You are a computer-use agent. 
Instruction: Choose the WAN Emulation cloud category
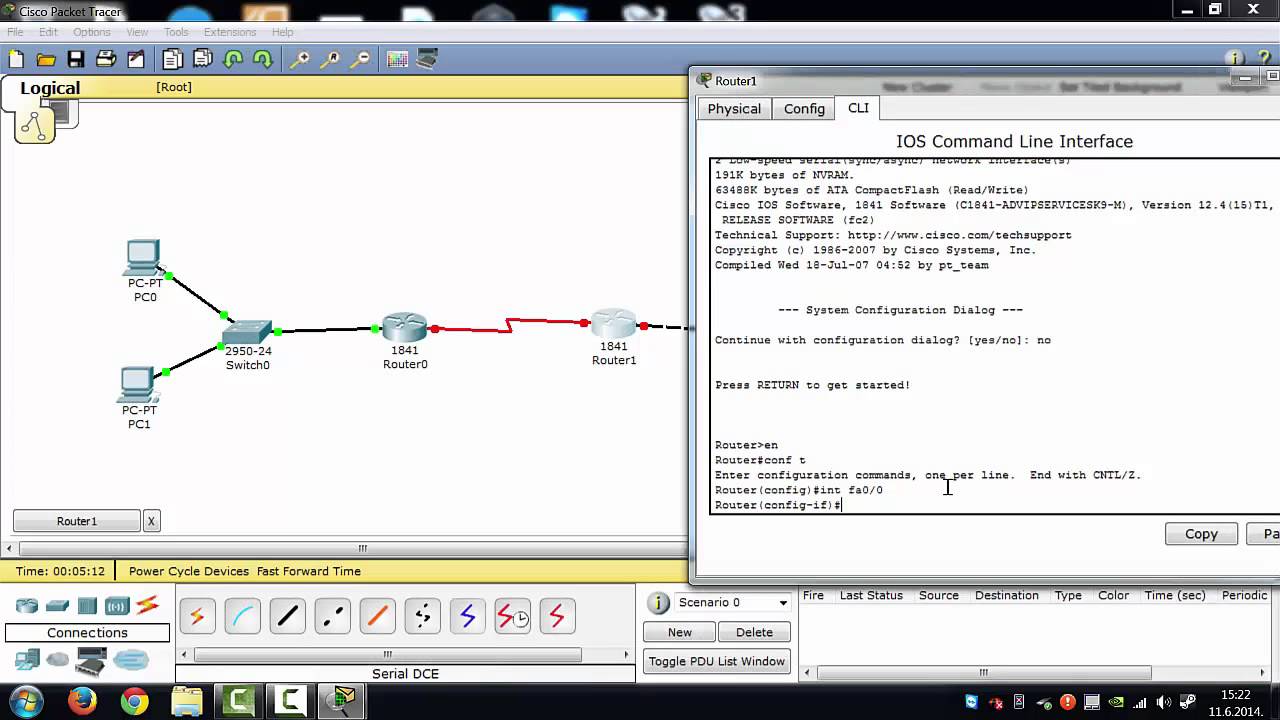pyautogui.click(x=58, y=660)
